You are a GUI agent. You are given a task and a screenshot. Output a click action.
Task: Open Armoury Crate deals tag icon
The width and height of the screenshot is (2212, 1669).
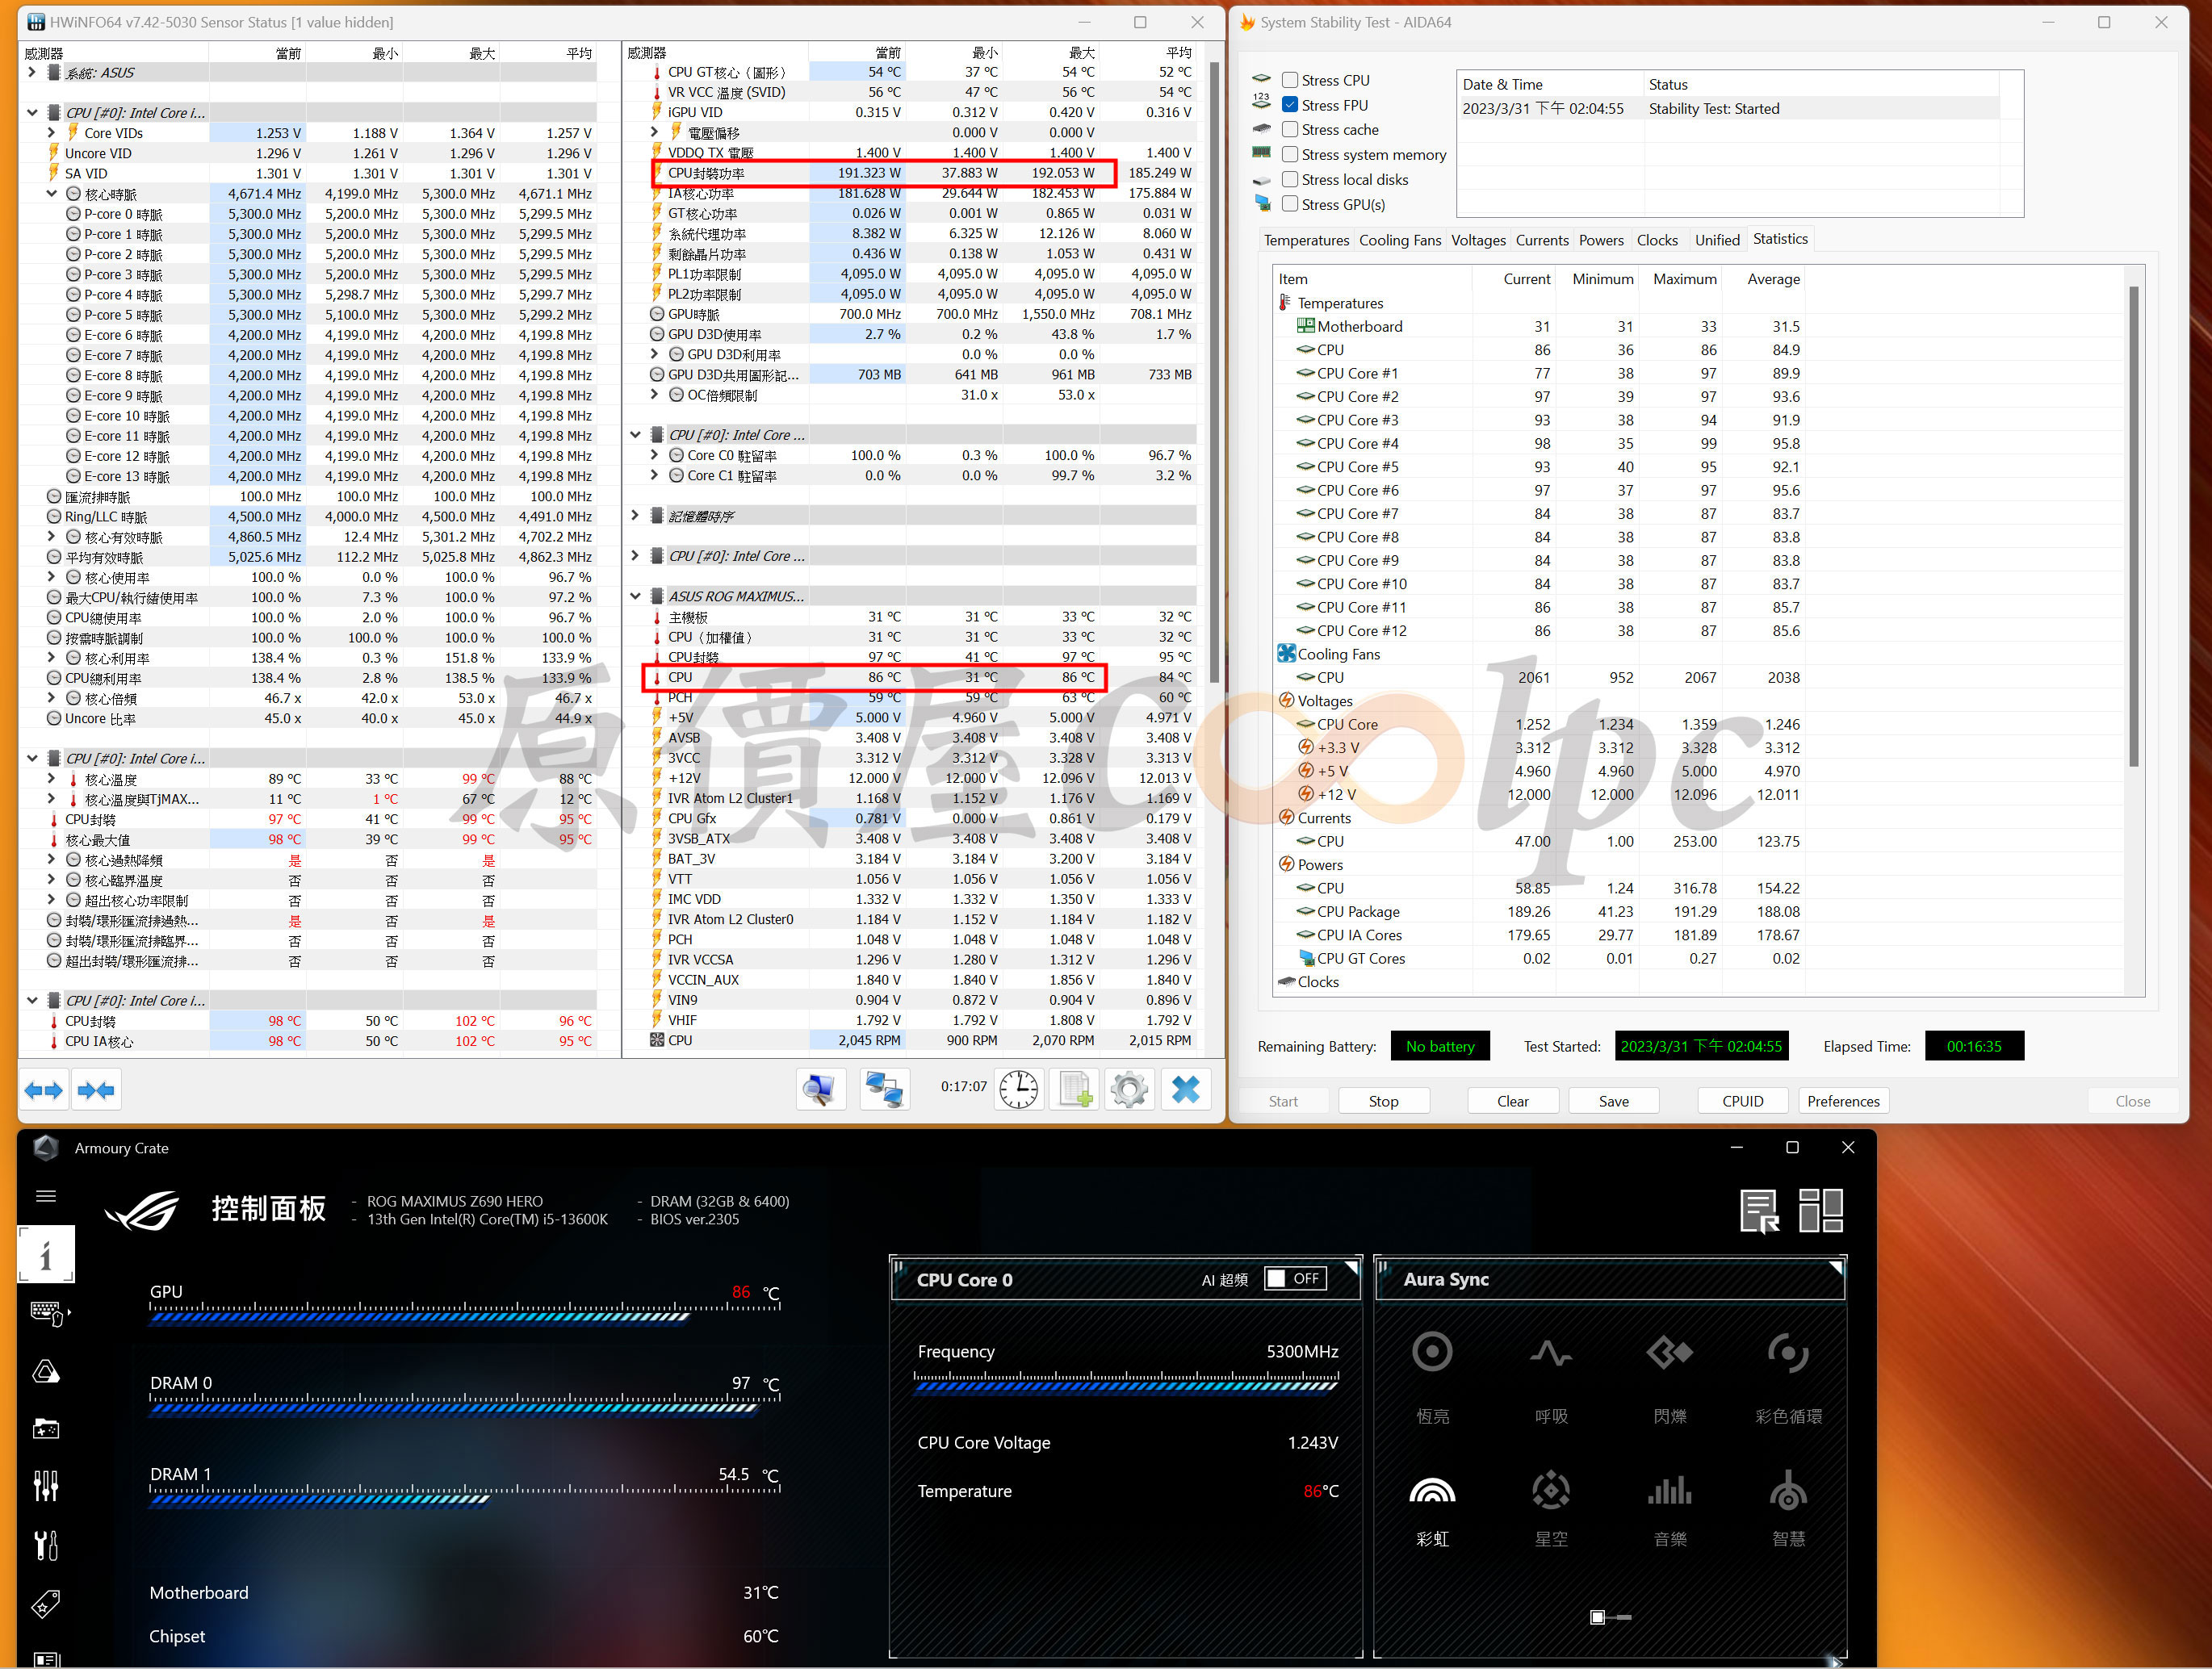[46, 1603]
